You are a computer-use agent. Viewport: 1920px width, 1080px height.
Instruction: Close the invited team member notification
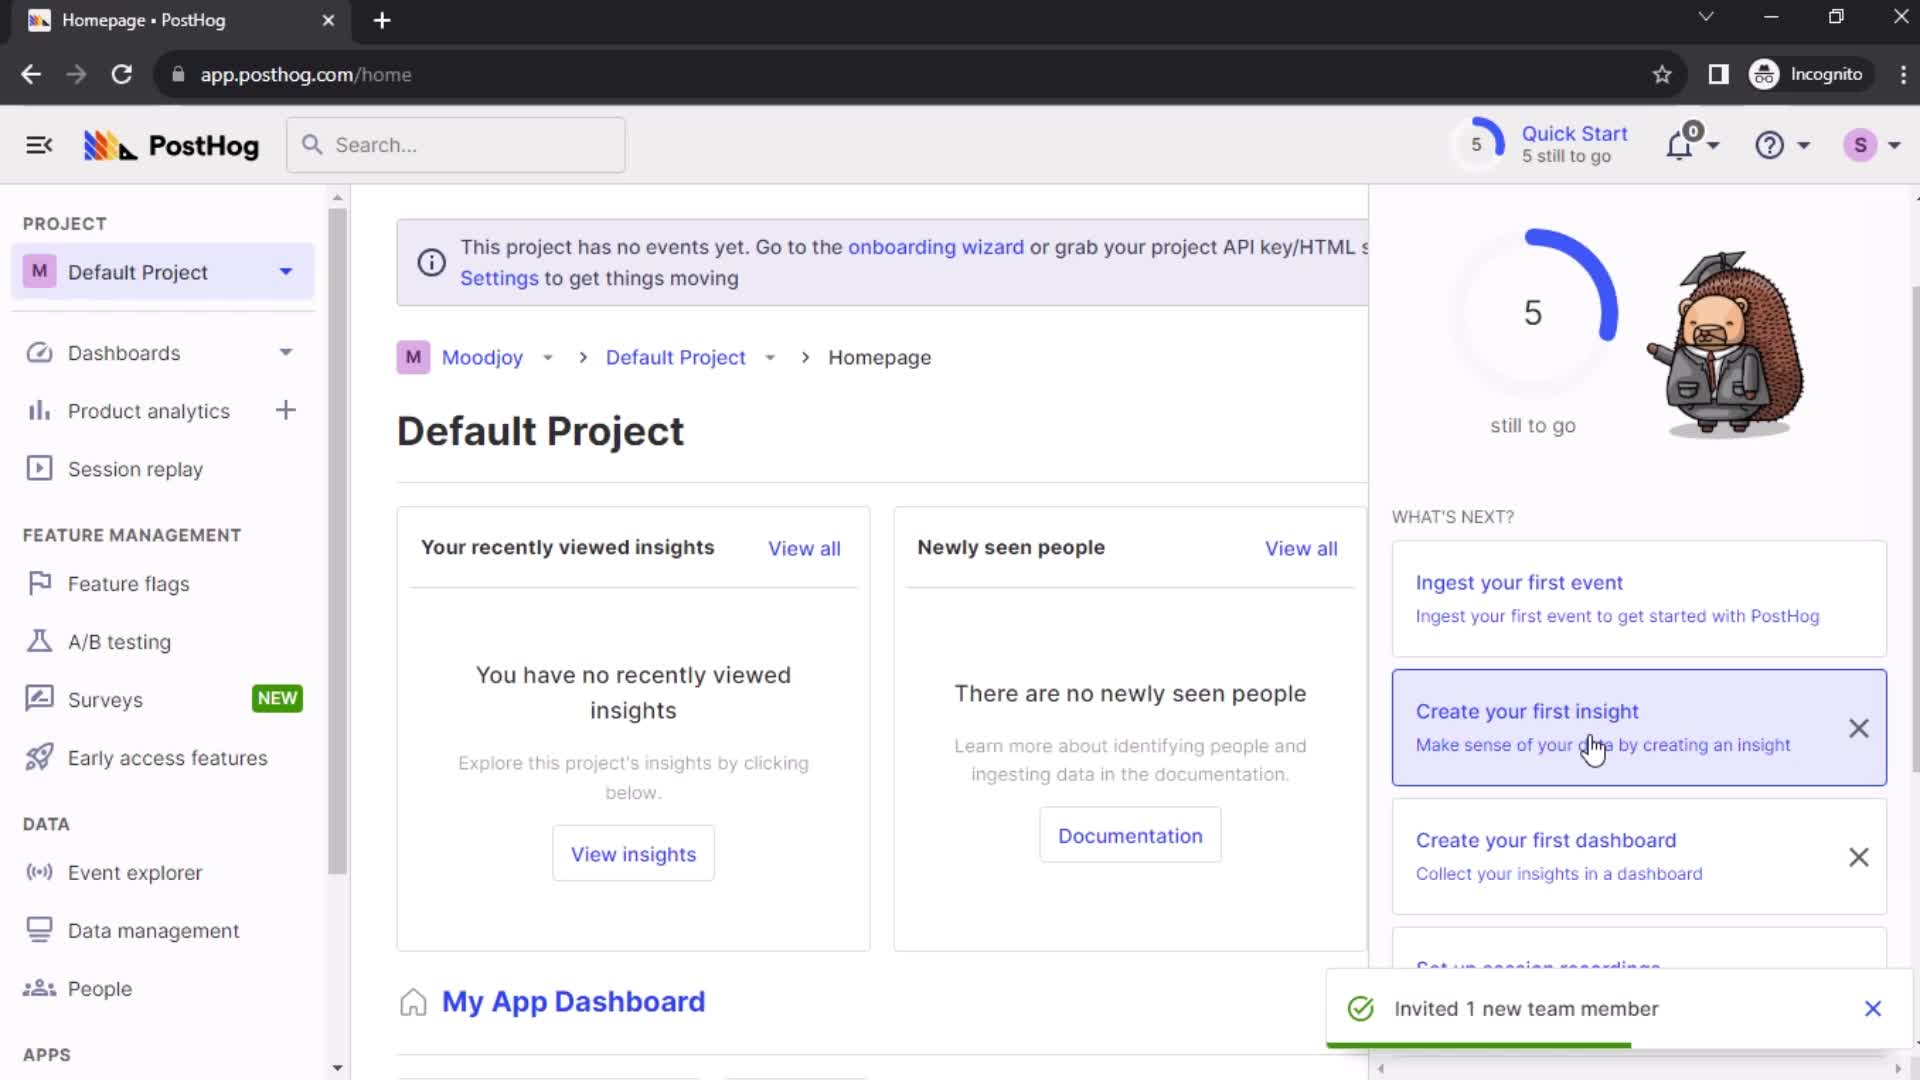point(1874,1009)
